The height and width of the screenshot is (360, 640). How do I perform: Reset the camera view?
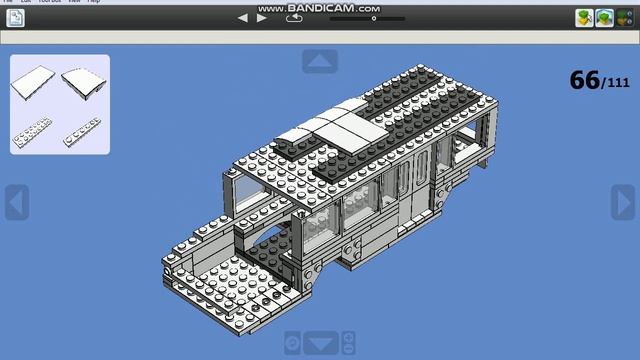tap(293, 342)
